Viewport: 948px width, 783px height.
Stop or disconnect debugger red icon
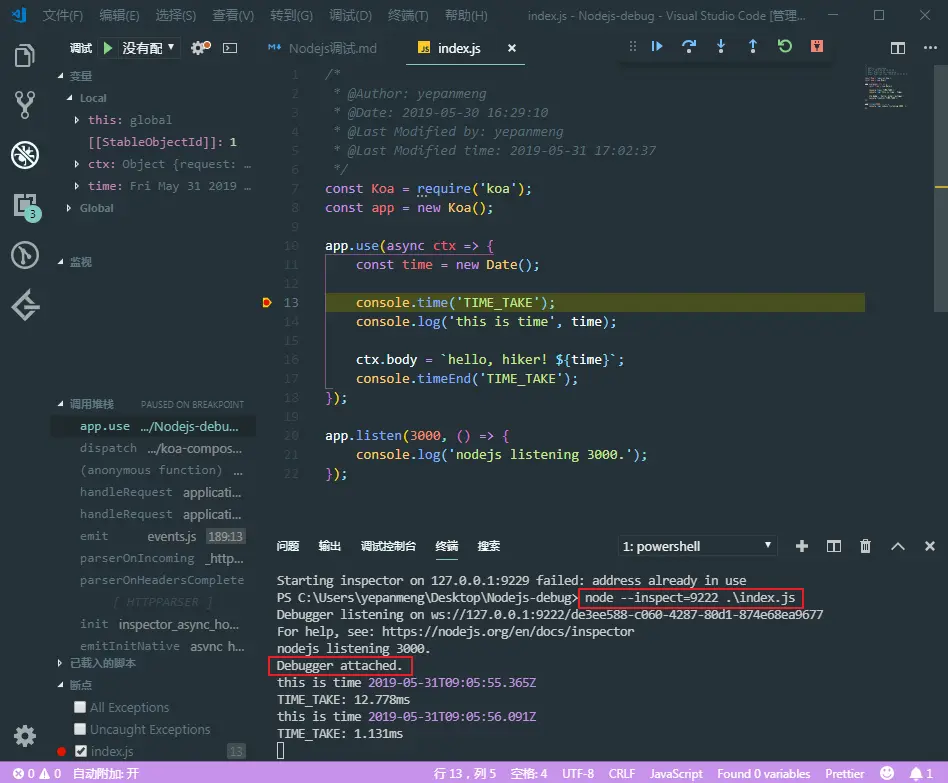click(x=817, y=46)
